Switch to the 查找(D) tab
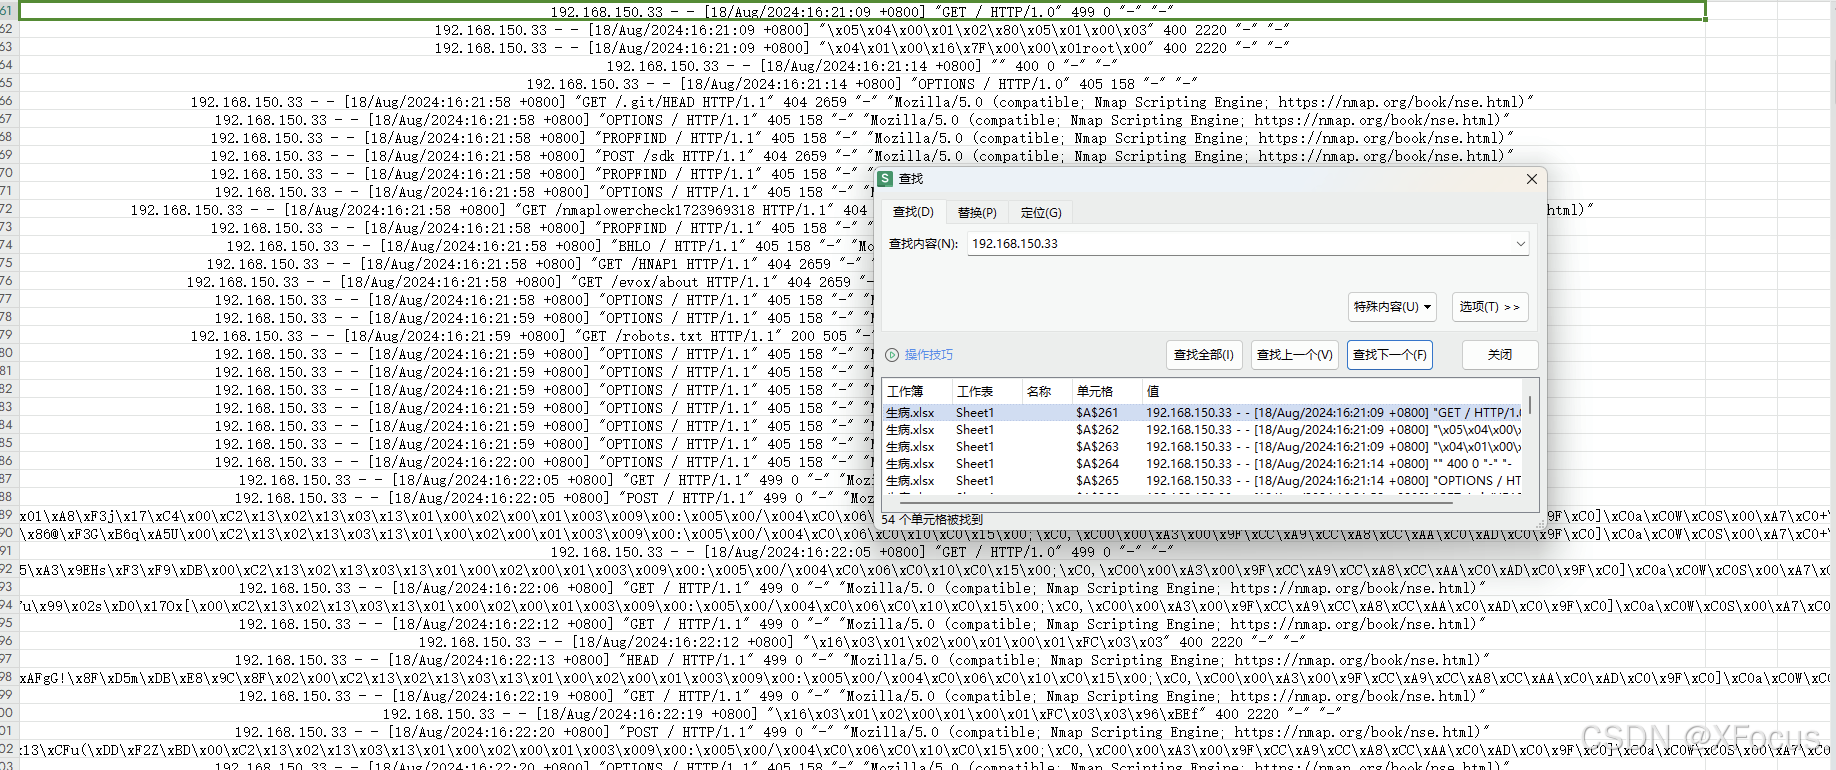Screen dimensions: 1836x770 (x=913, y=212)
